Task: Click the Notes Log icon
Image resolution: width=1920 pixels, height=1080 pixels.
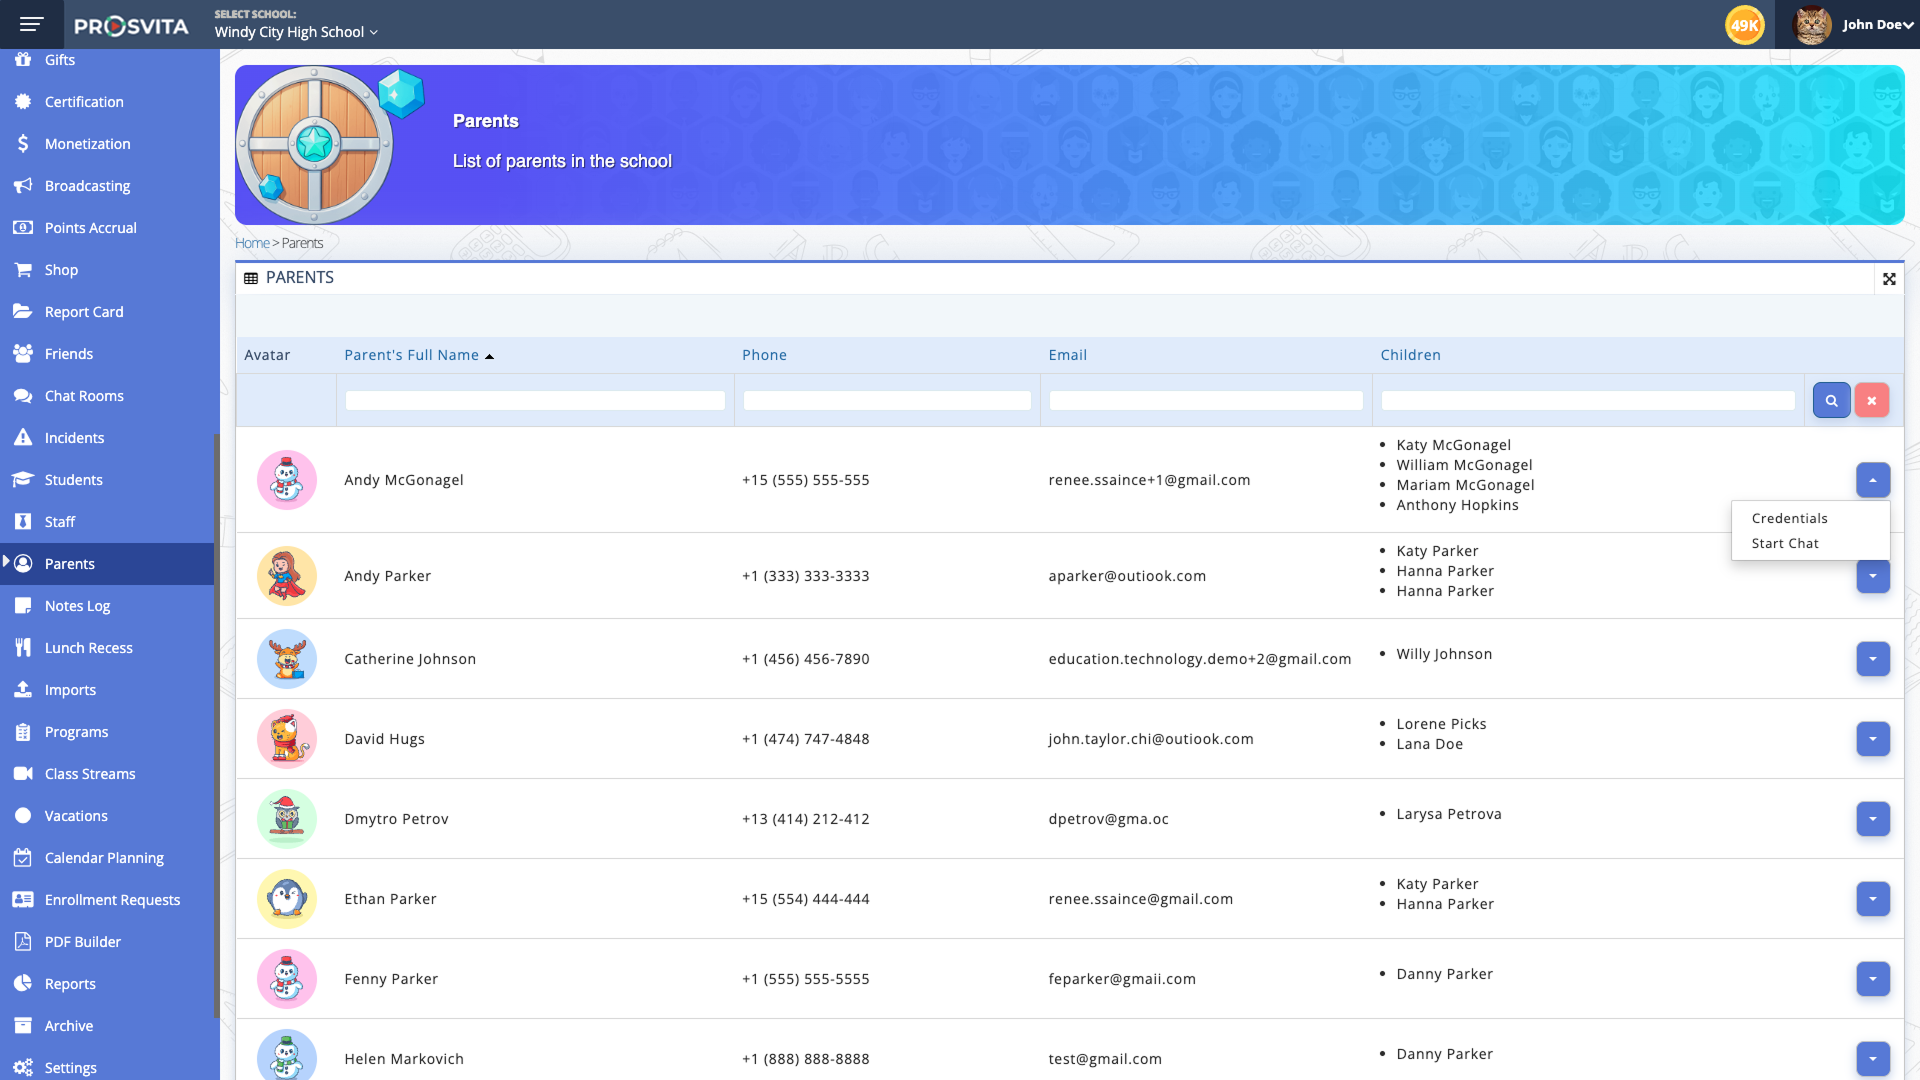Action: pyautogui.click(x=23, y=606)
